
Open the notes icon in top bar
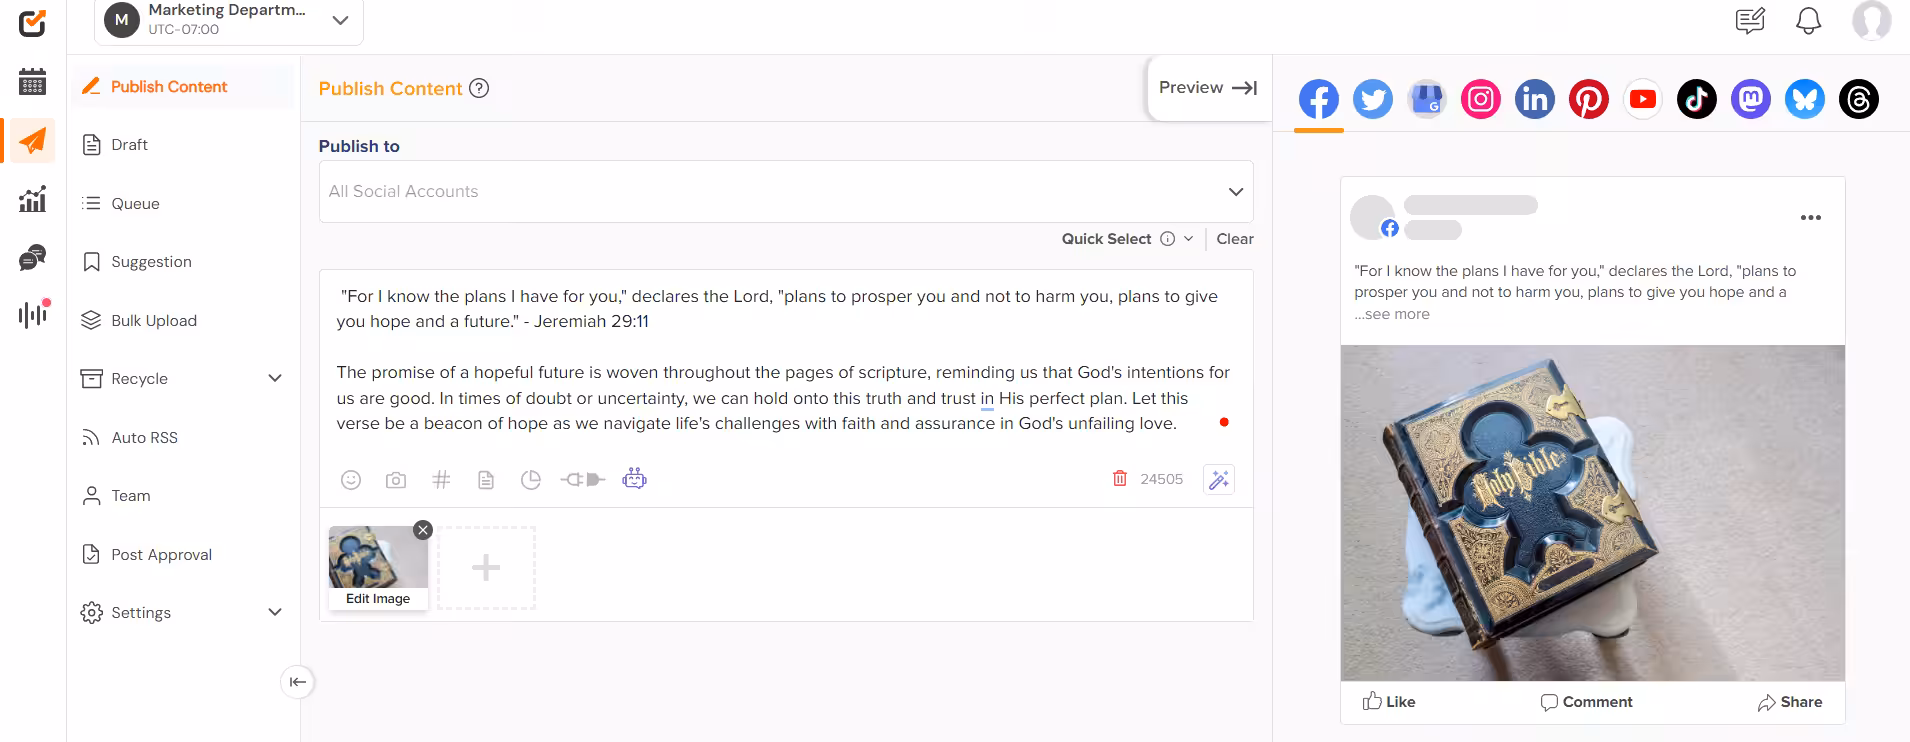click(1750, 21)
